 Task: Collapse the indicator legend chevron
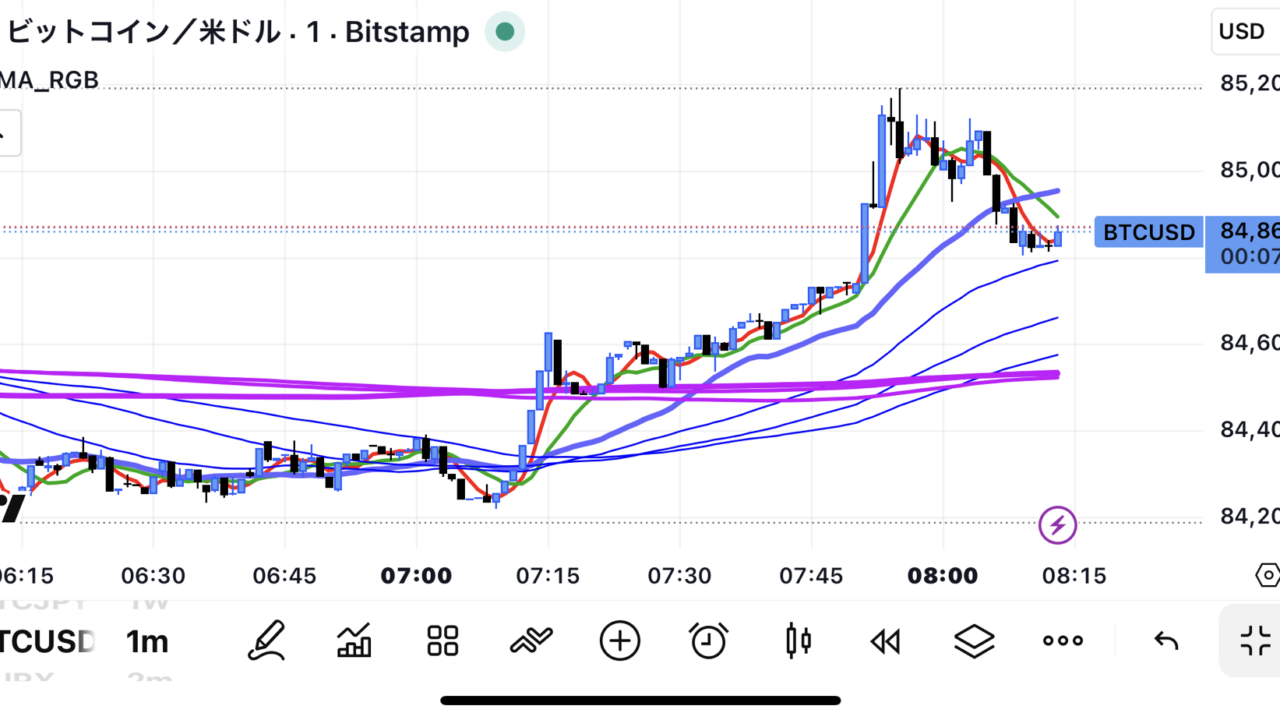(6, 132)
